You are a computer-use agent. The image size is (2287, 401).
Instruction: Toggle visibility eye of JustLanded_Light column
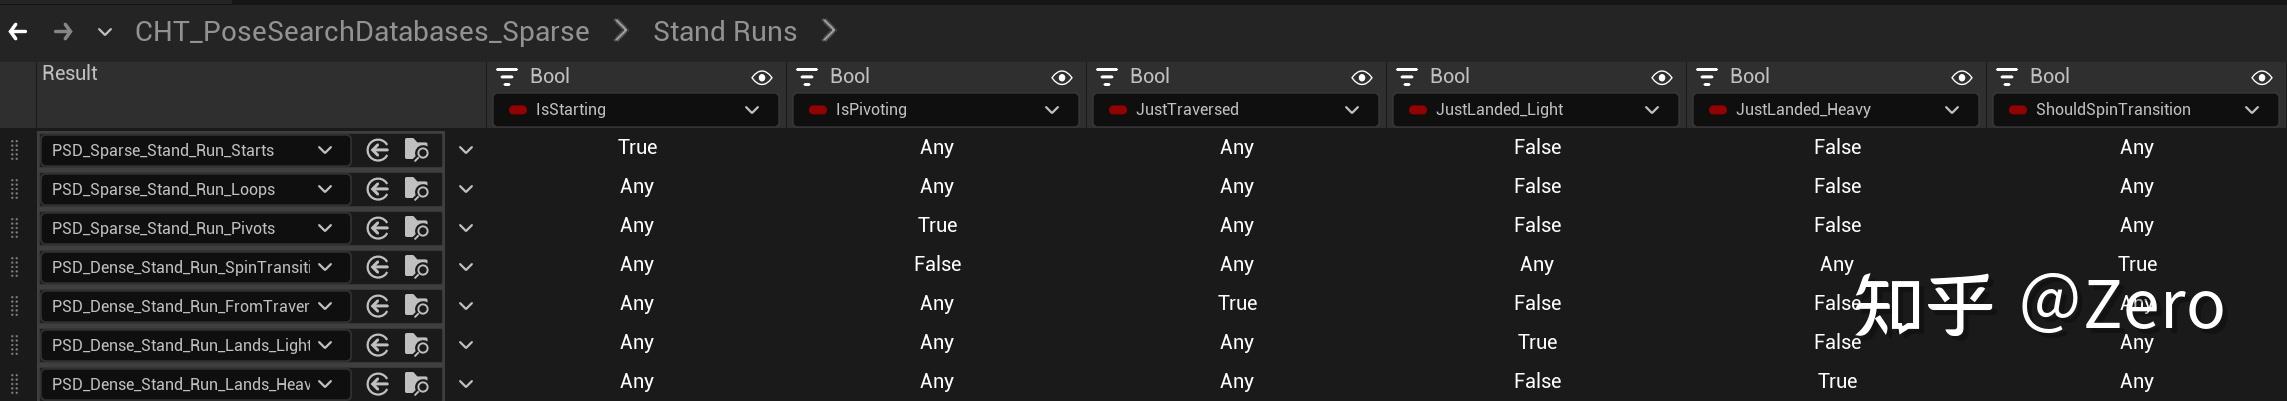pos(1662,78)
